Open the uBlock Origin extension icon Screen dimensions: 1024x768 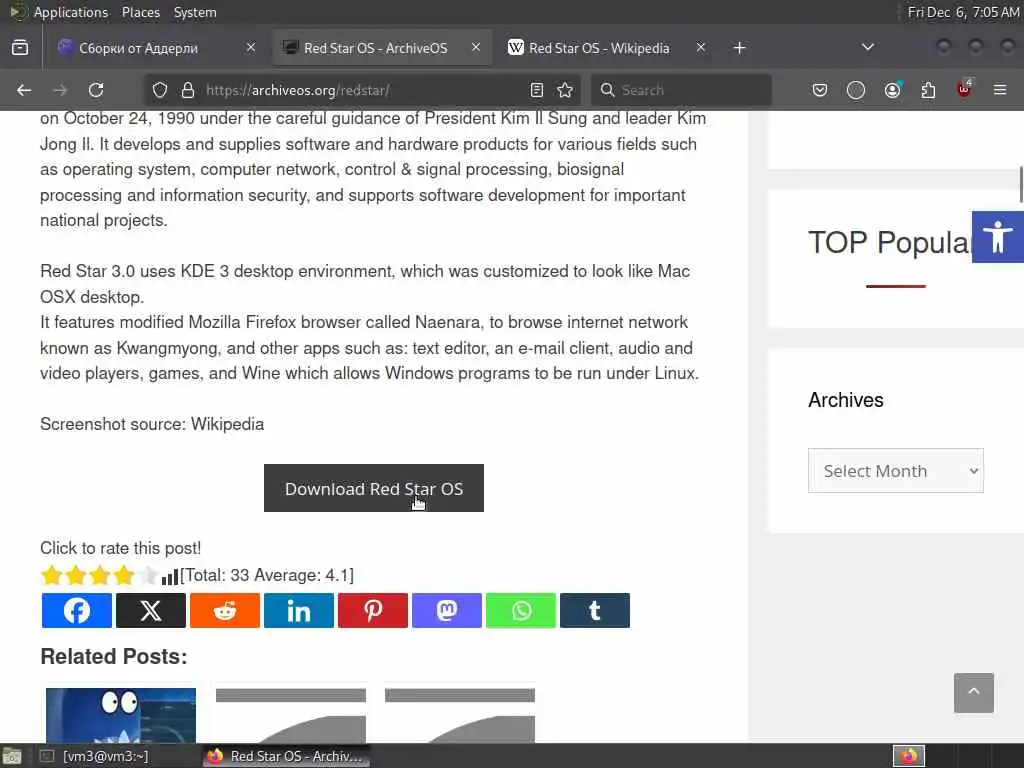click(x=964, y=89)
